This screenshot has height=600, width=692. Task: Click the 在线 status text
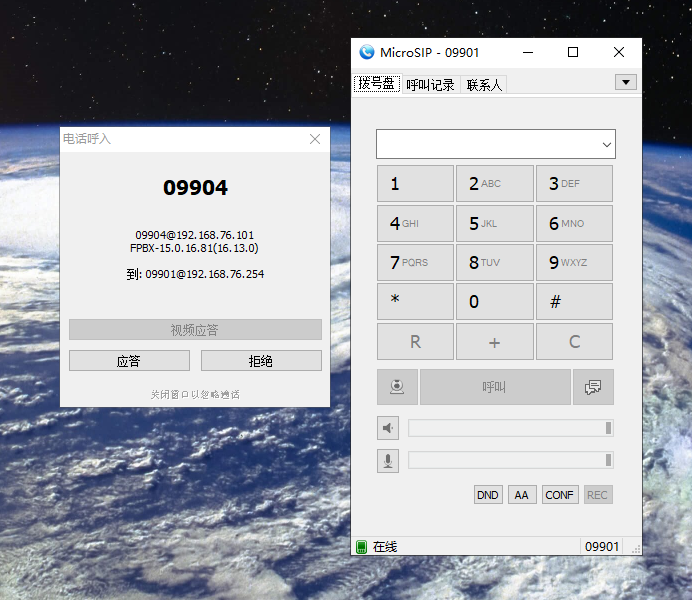click(x=385, y=547)
